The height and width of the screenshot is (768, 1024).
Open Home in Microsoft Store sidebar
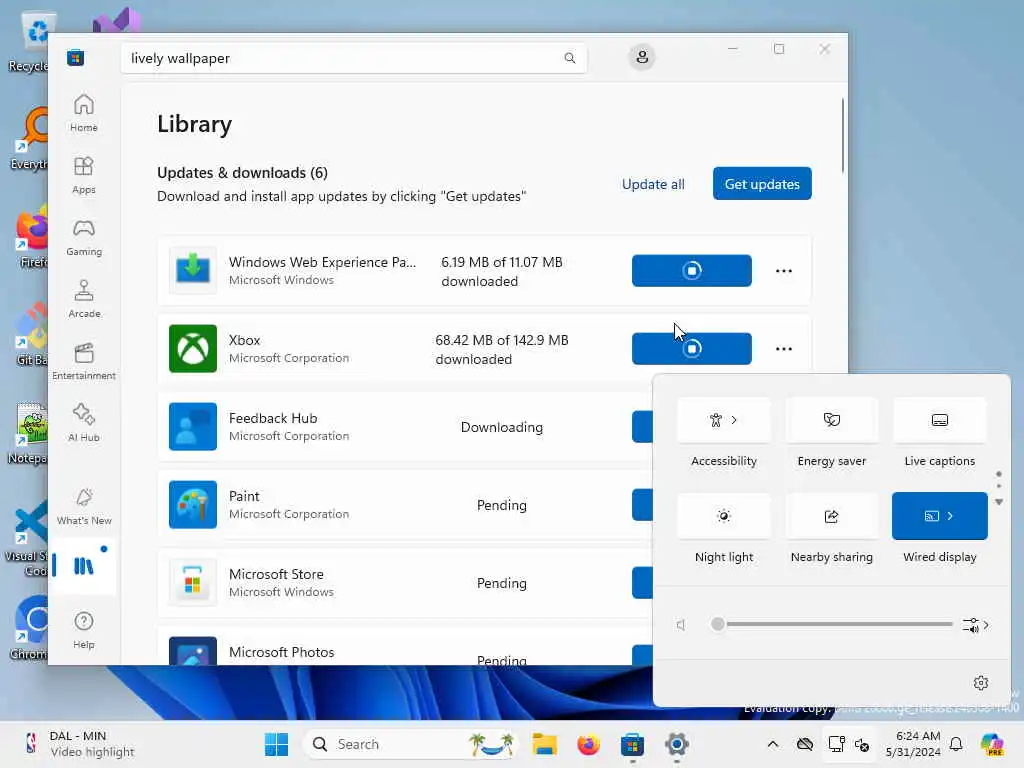[x=84, y=113]
